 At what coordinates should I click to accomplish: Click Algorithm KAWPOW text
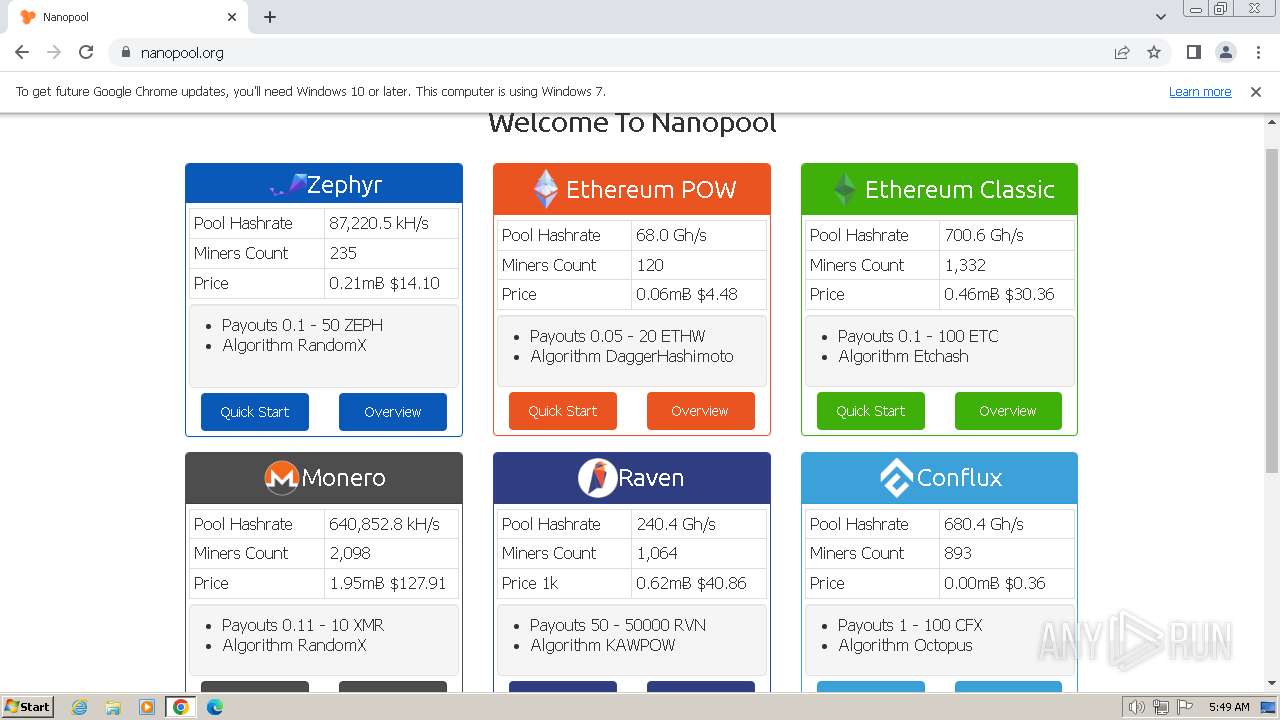(x=603, y=645)
